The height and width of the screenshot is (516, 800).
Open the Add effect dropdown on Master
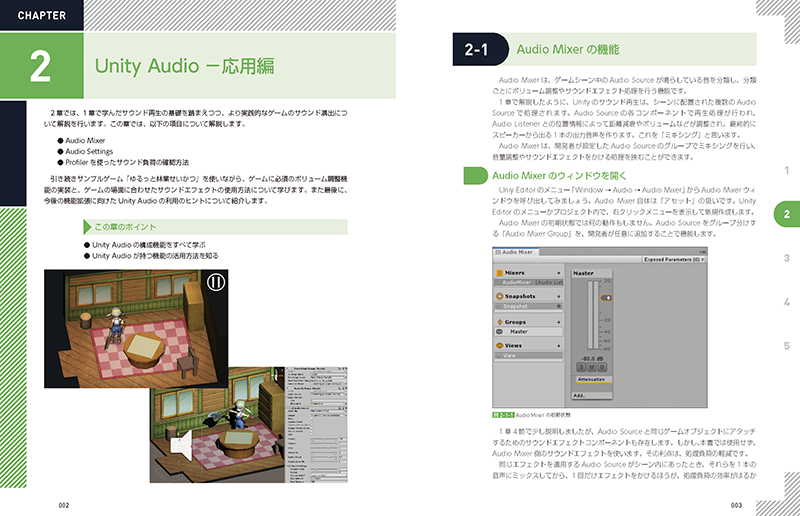pos(580,395)
